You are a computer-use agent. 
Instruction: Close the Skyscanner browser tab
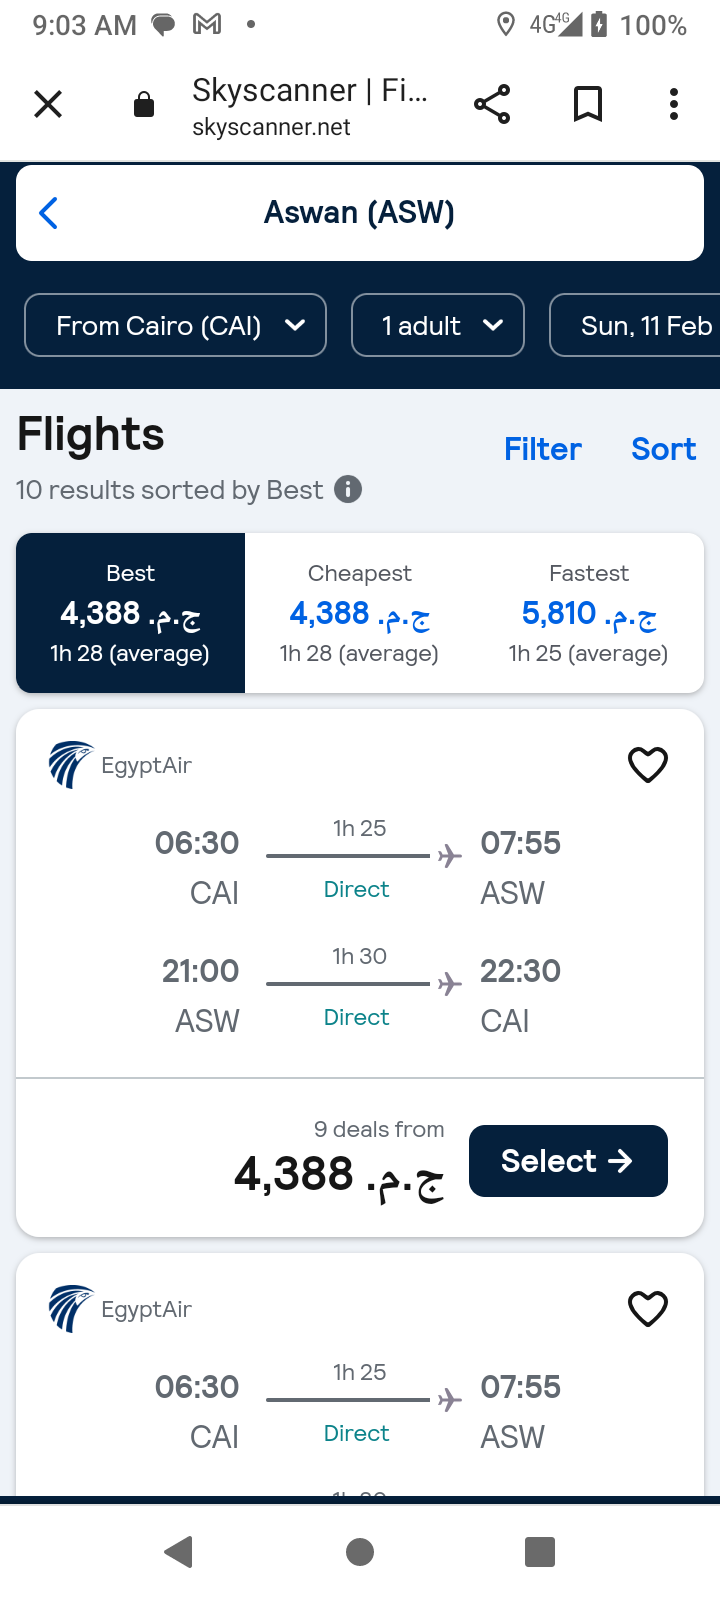click(48, 104)
